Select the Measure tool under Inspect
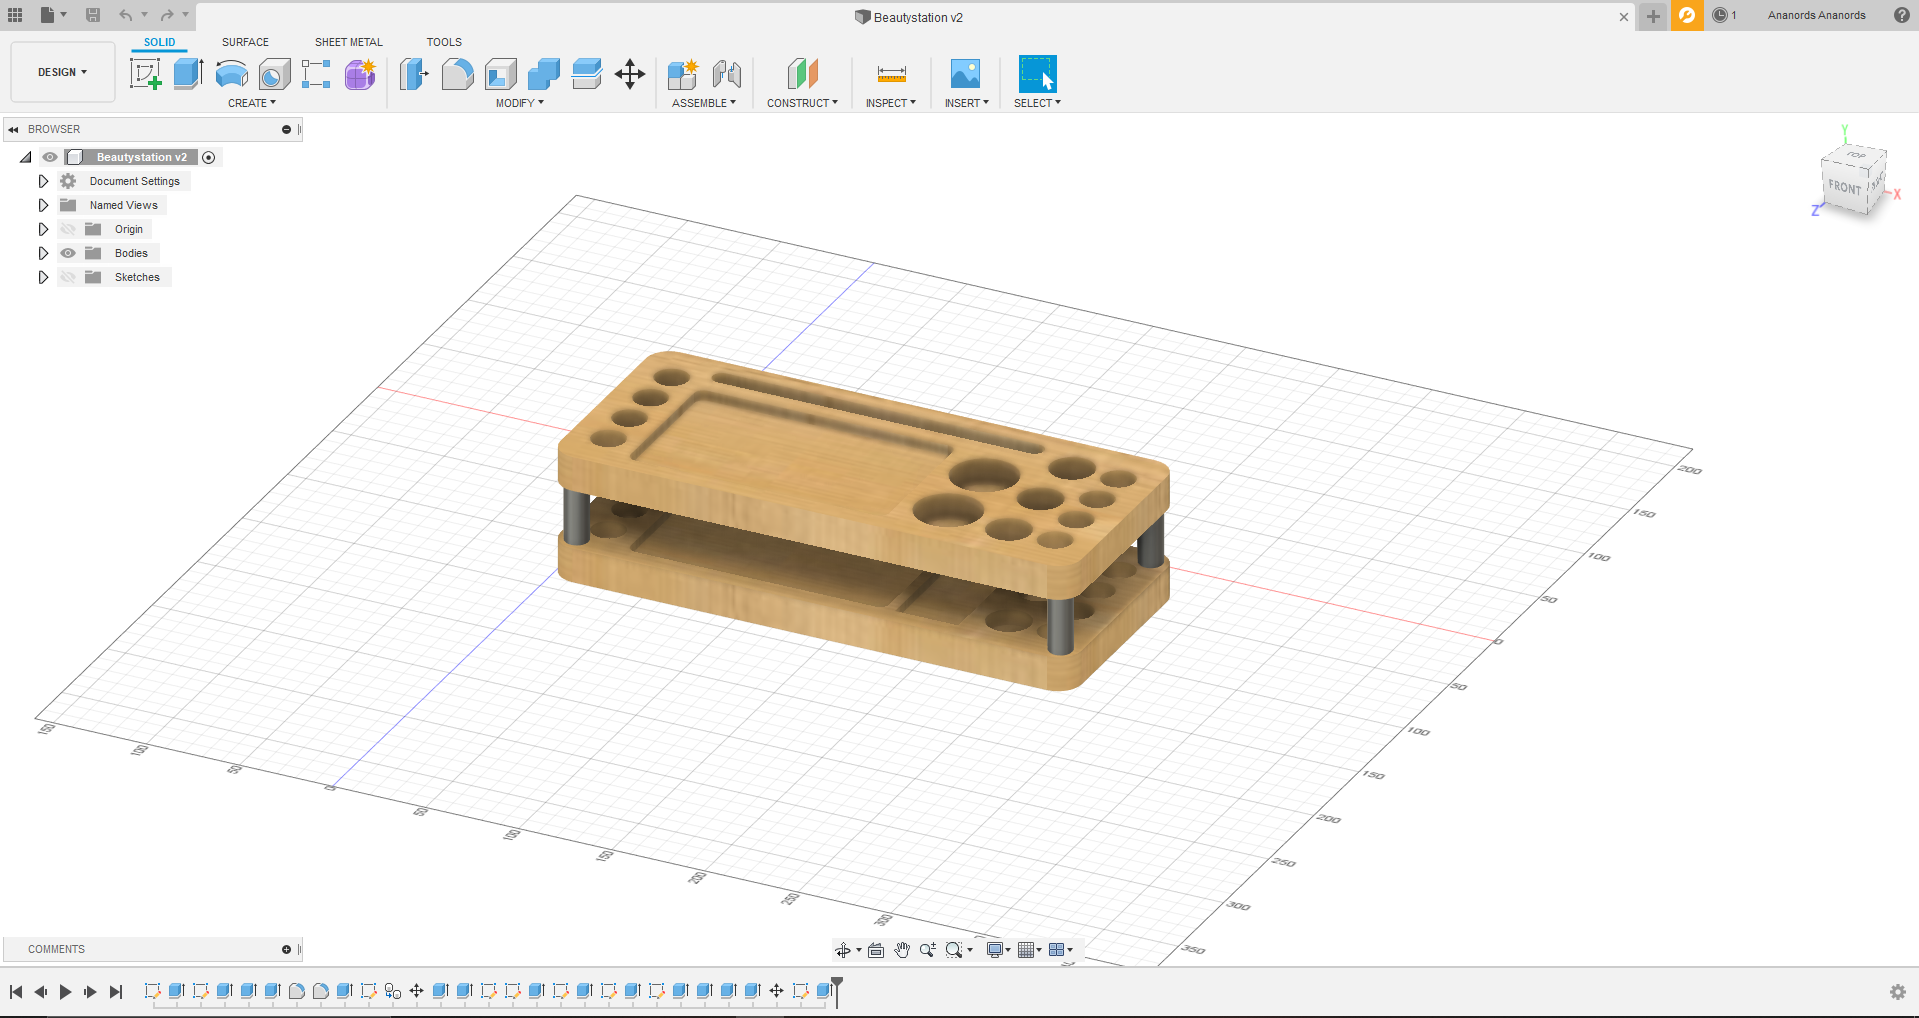This screenshot has width=1919, height=1018. (x=889, y=74)
